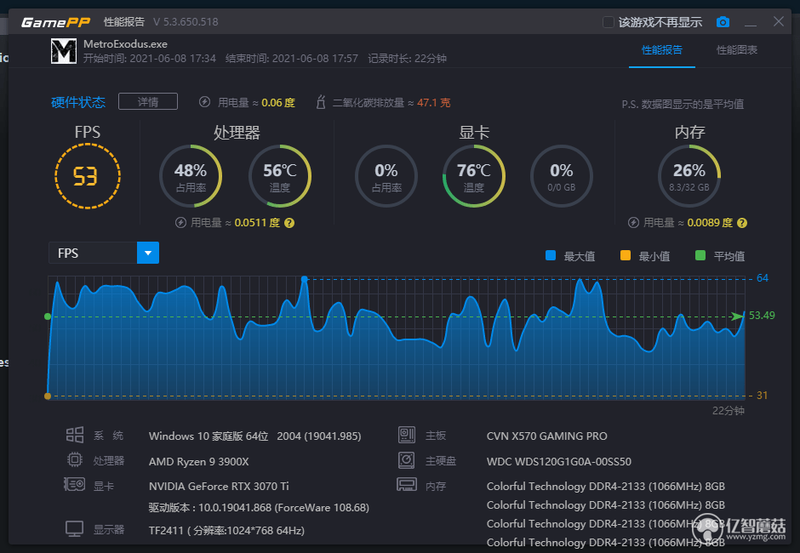Click the blue 最大值 legend swatch

tap(551, 256)
